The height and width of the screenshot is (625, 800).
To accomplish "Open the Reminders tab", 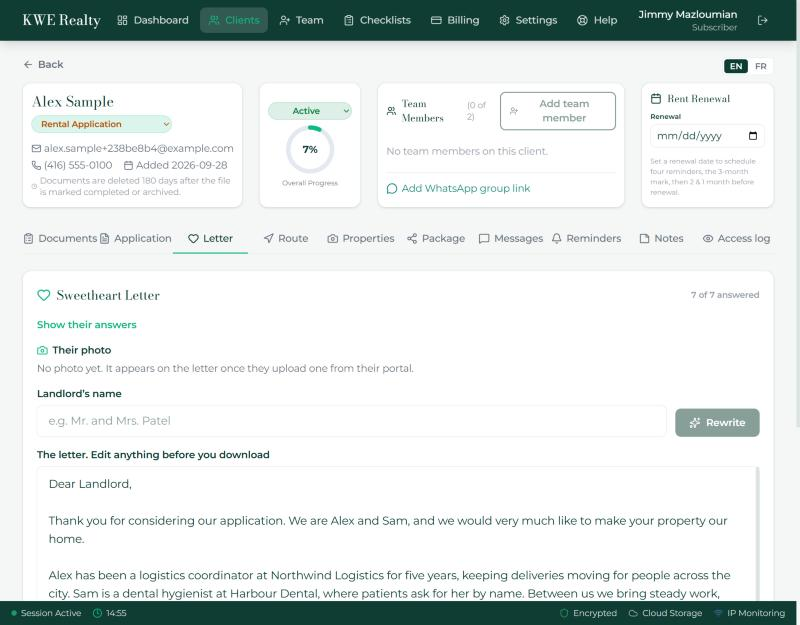I will (586, 239).
